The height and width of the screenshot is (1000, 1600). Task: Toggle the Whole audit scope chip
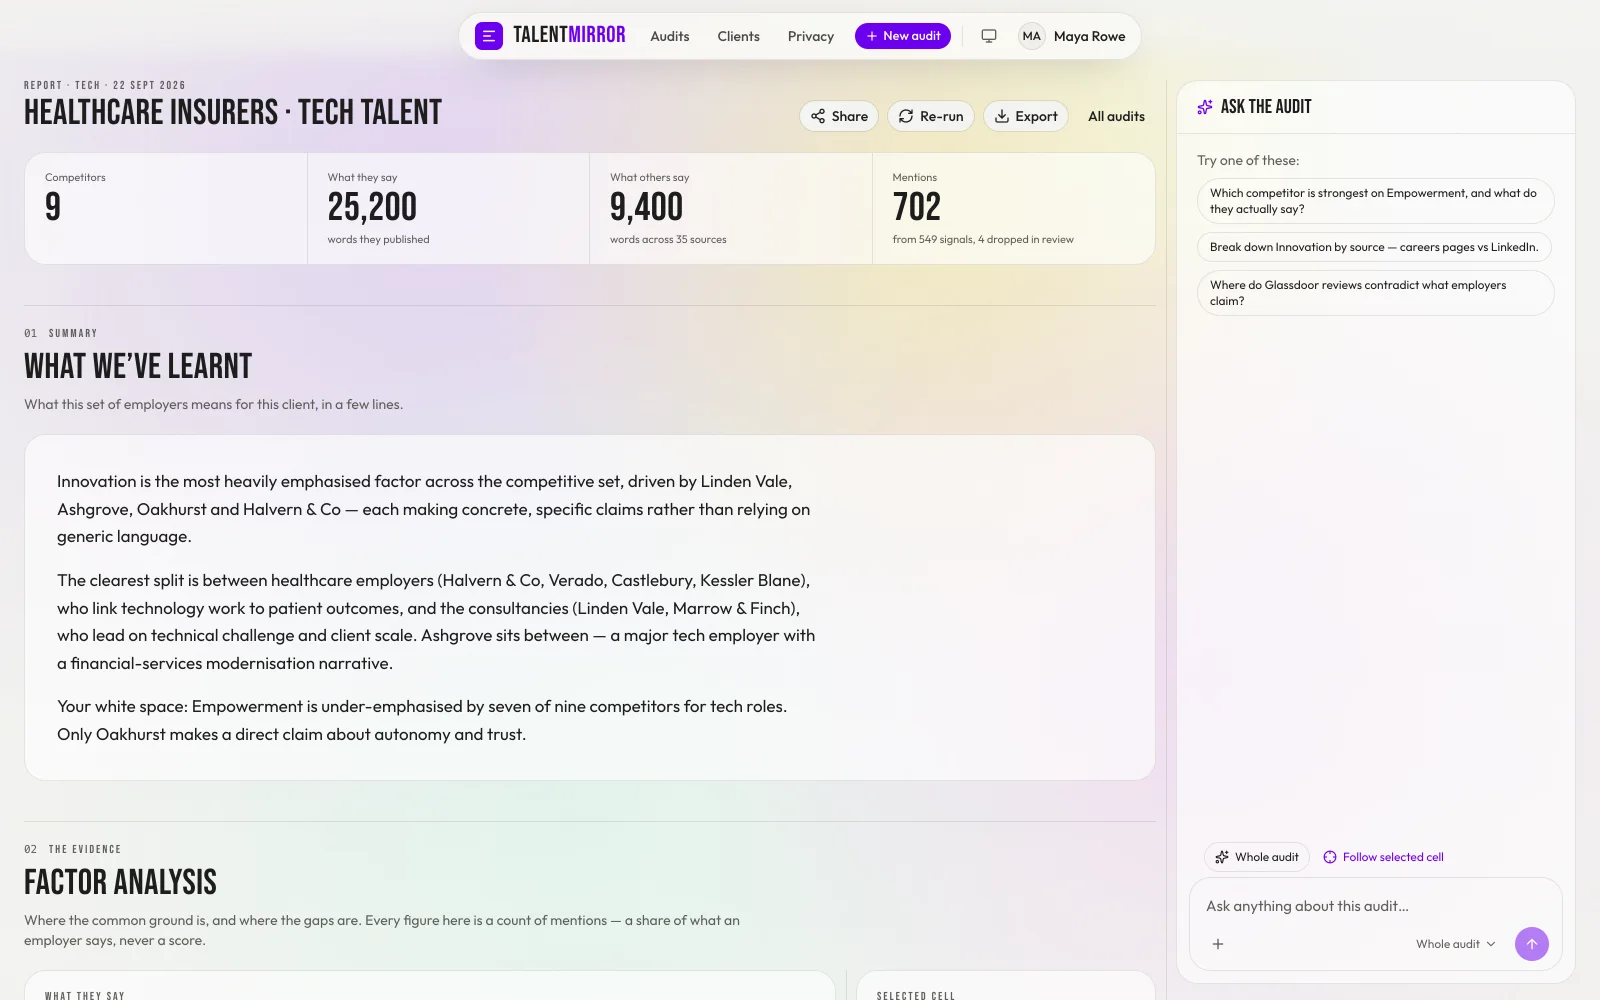pos(1257,857)
